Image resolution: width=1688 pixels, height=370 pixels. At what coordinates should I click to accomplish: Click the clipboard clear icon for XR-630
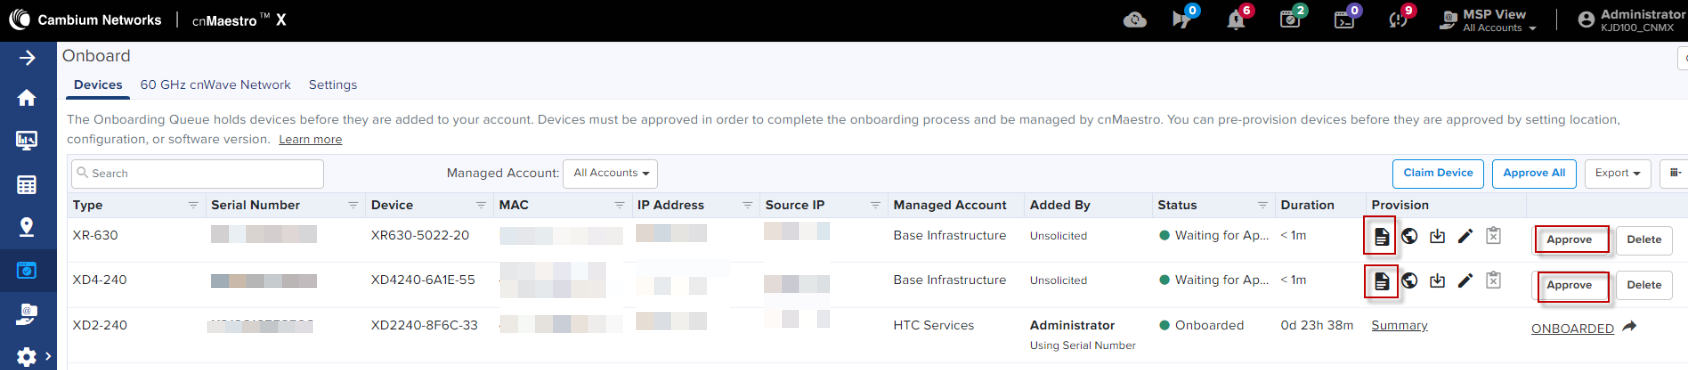1493,236
